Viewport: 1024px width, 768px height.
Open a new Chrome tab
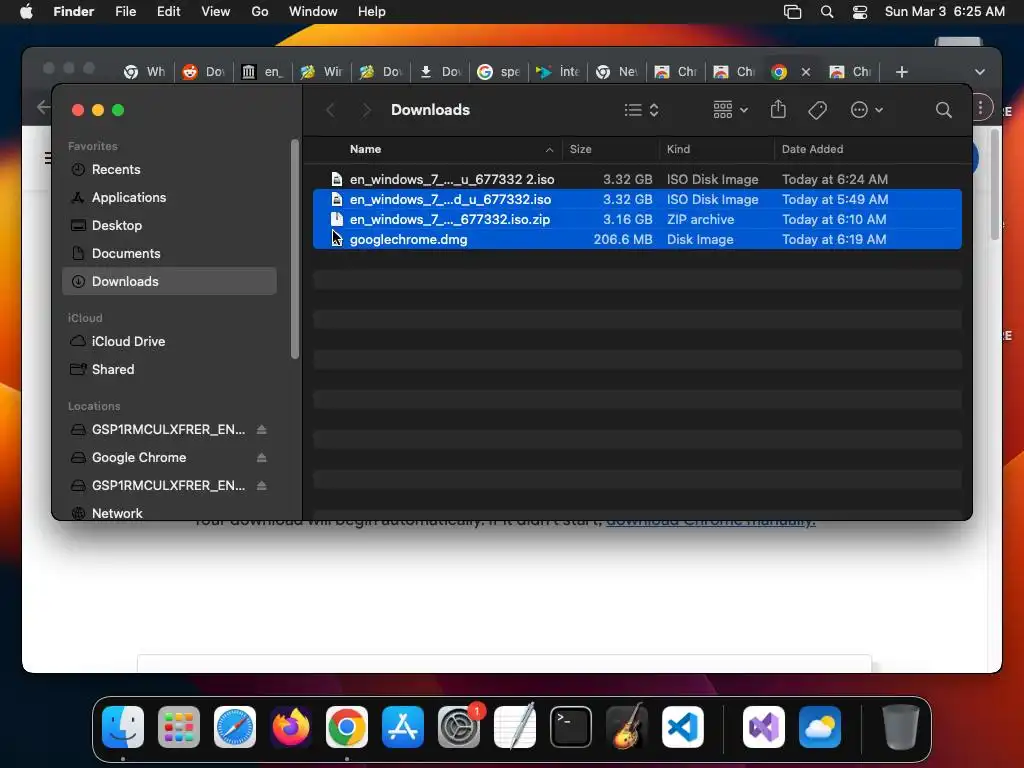[901, 72]
